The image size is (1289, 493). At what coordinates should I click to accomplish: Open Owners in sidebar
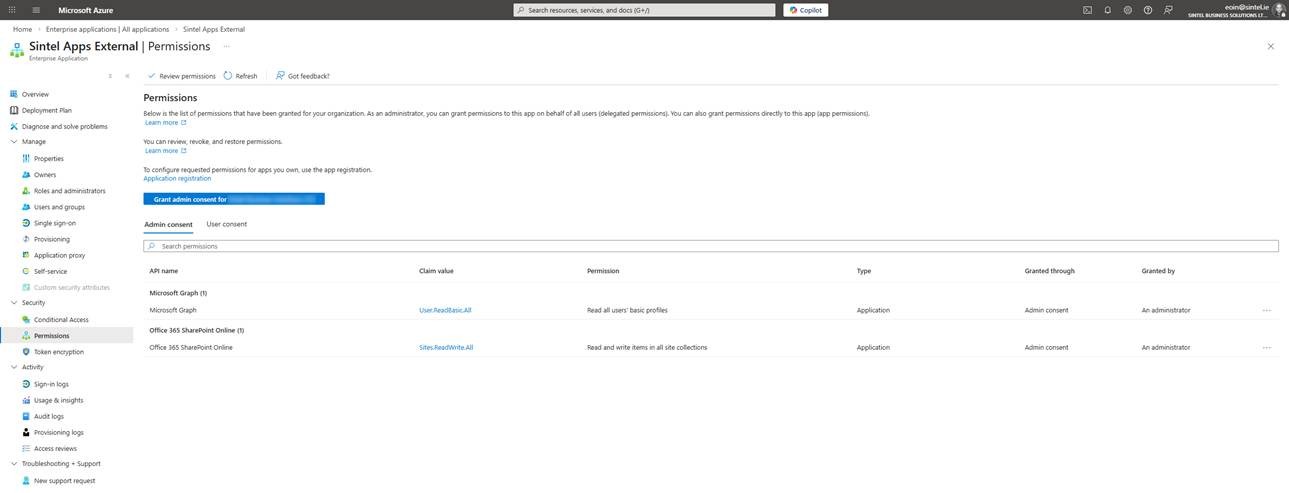pos(45,175)
